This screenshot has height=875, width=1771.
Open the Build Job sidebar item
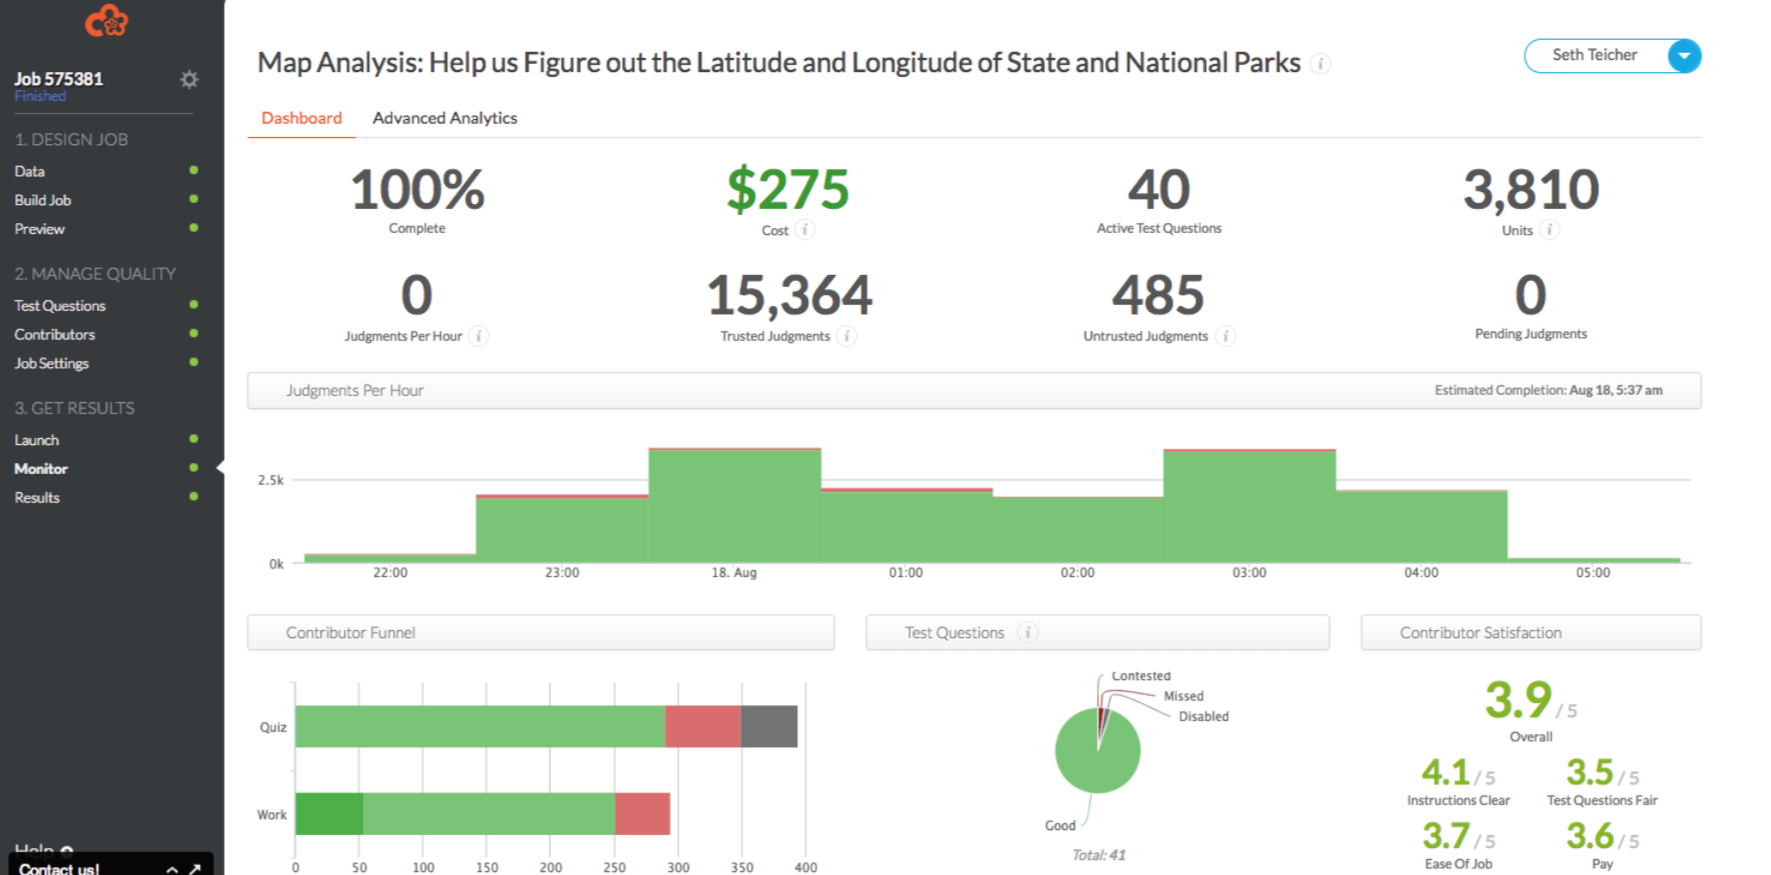point(43,200)
